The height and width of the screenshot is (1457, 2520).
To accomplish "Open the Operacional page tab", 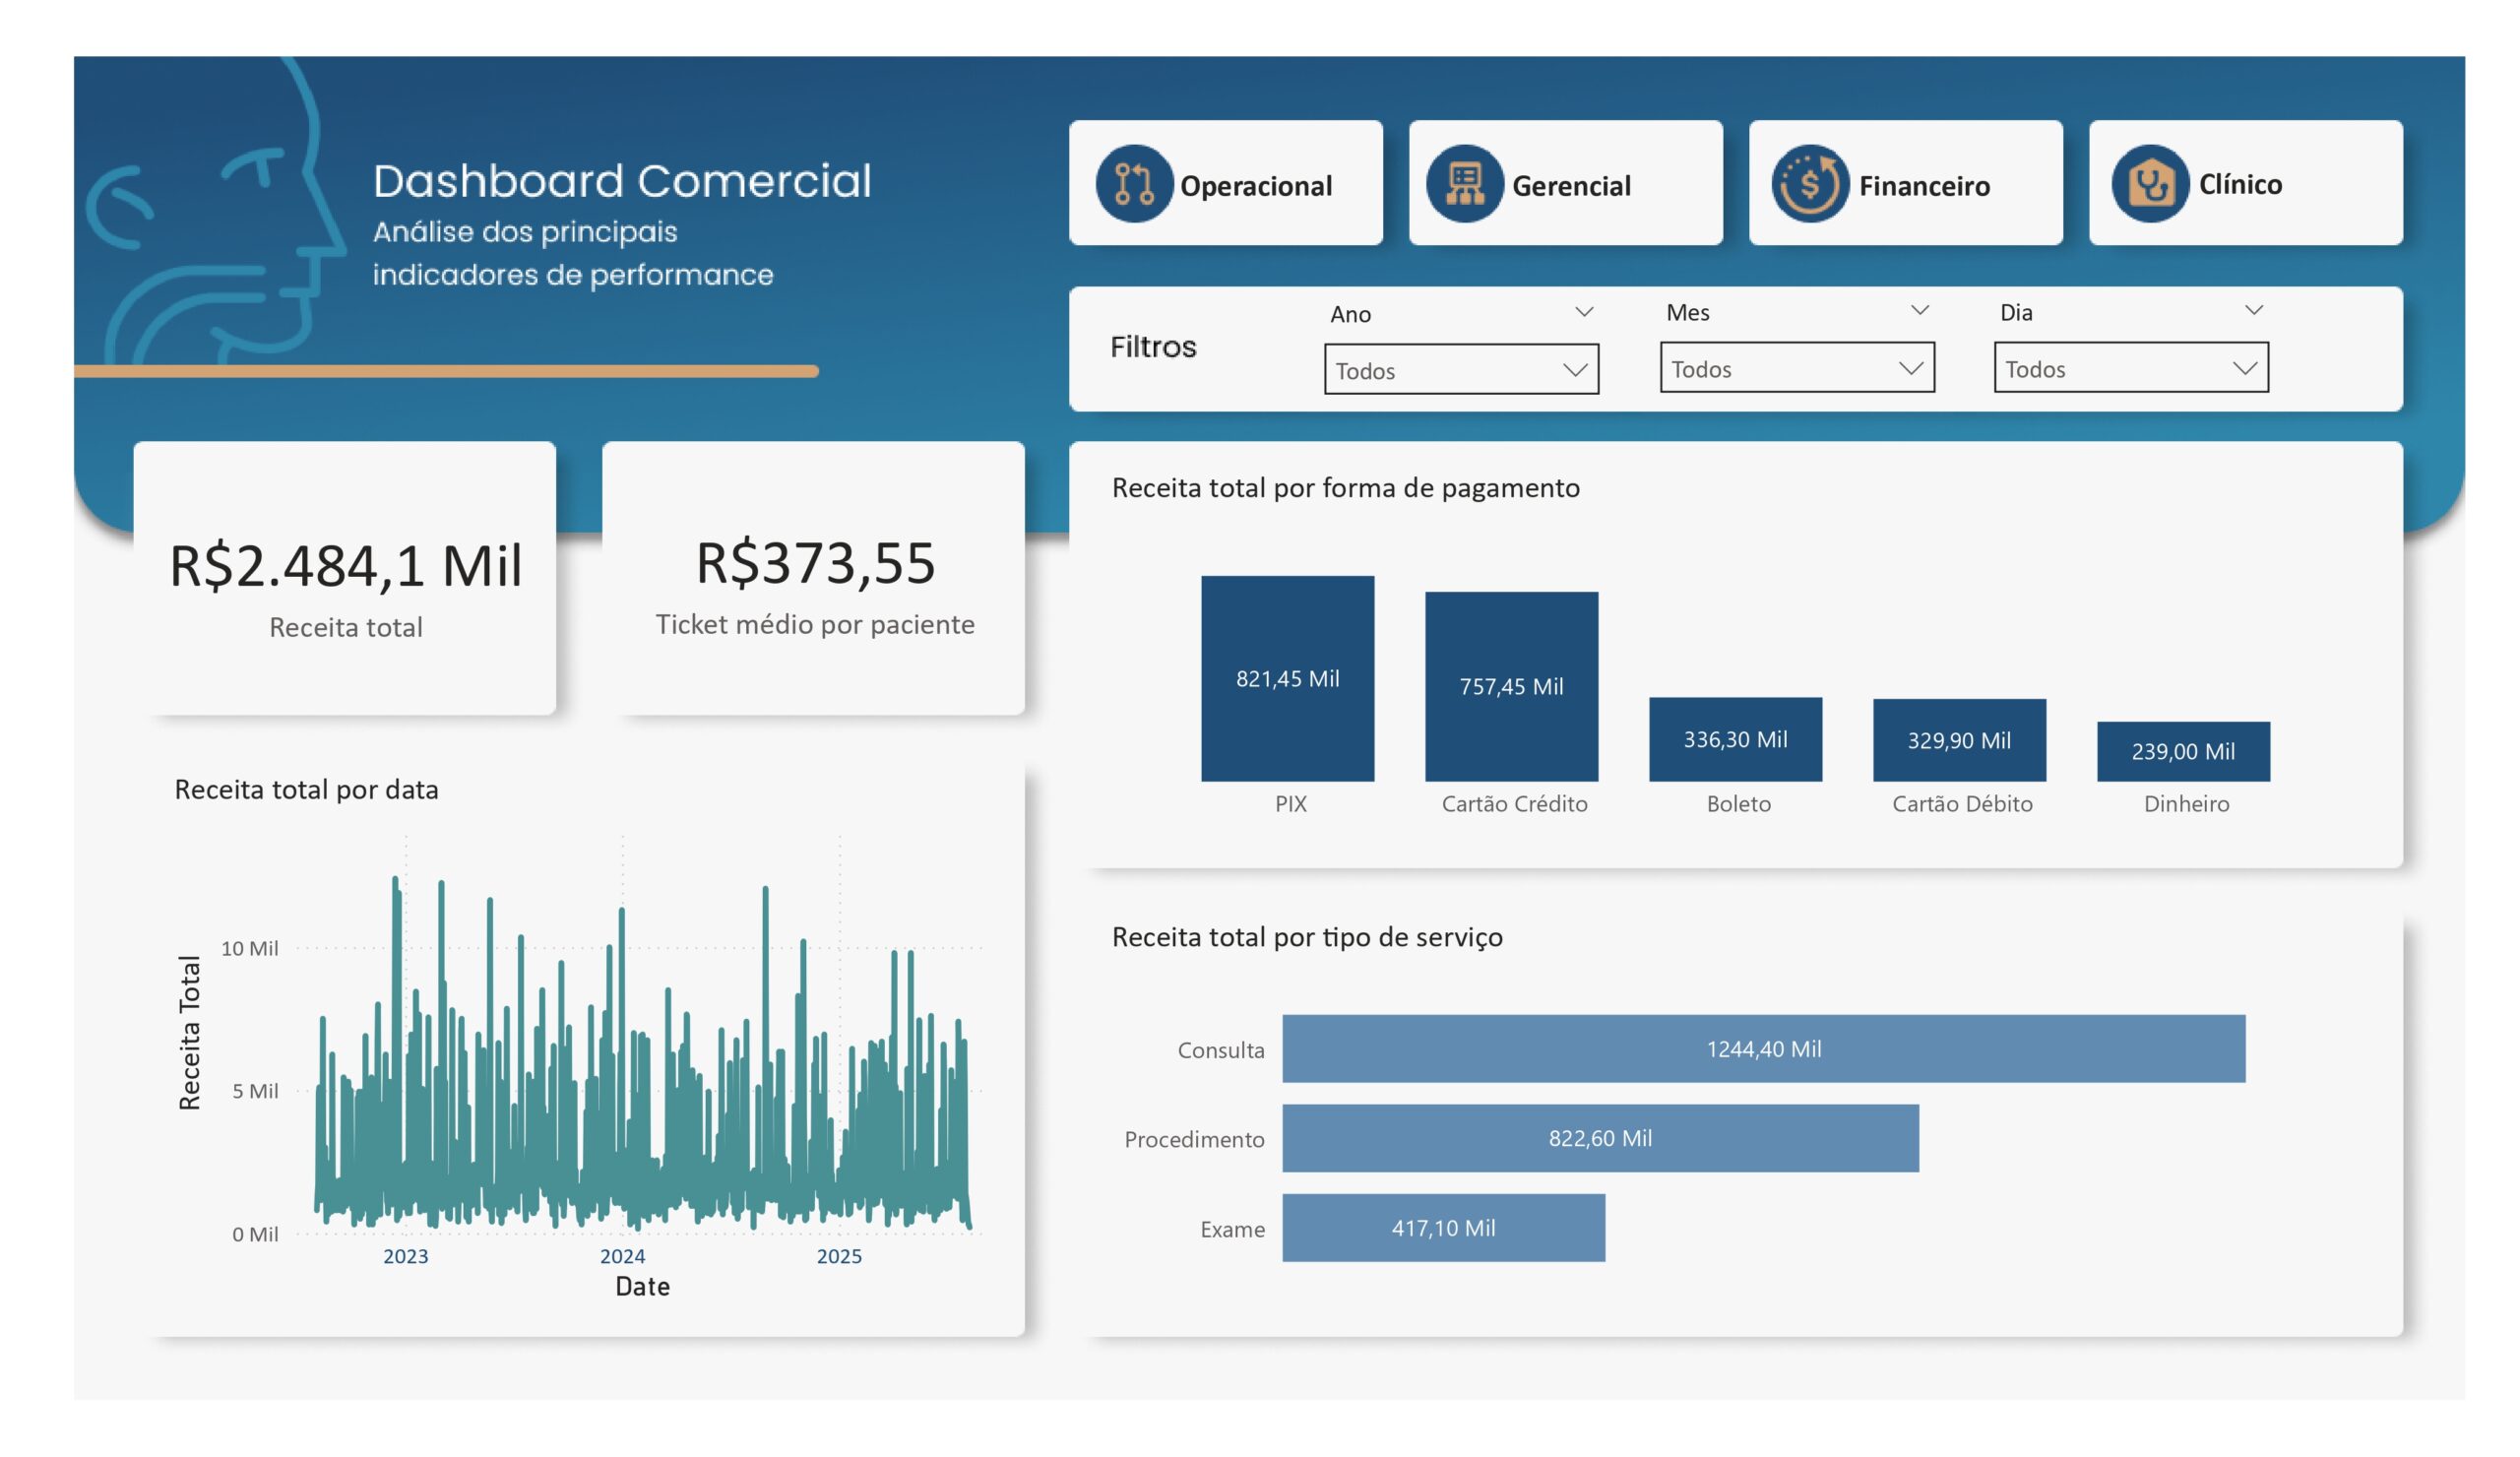I will click(x=1255, y=186).
